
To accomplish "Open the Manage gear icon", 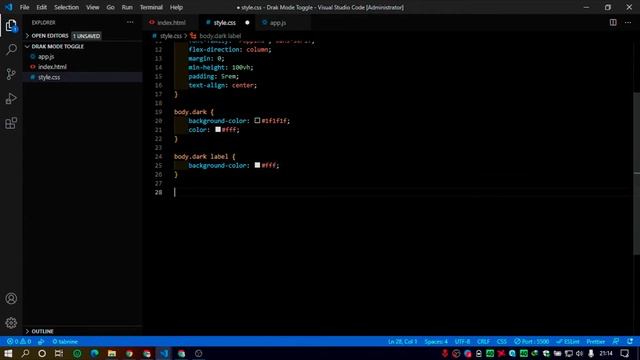I will (x=11, y=323).
